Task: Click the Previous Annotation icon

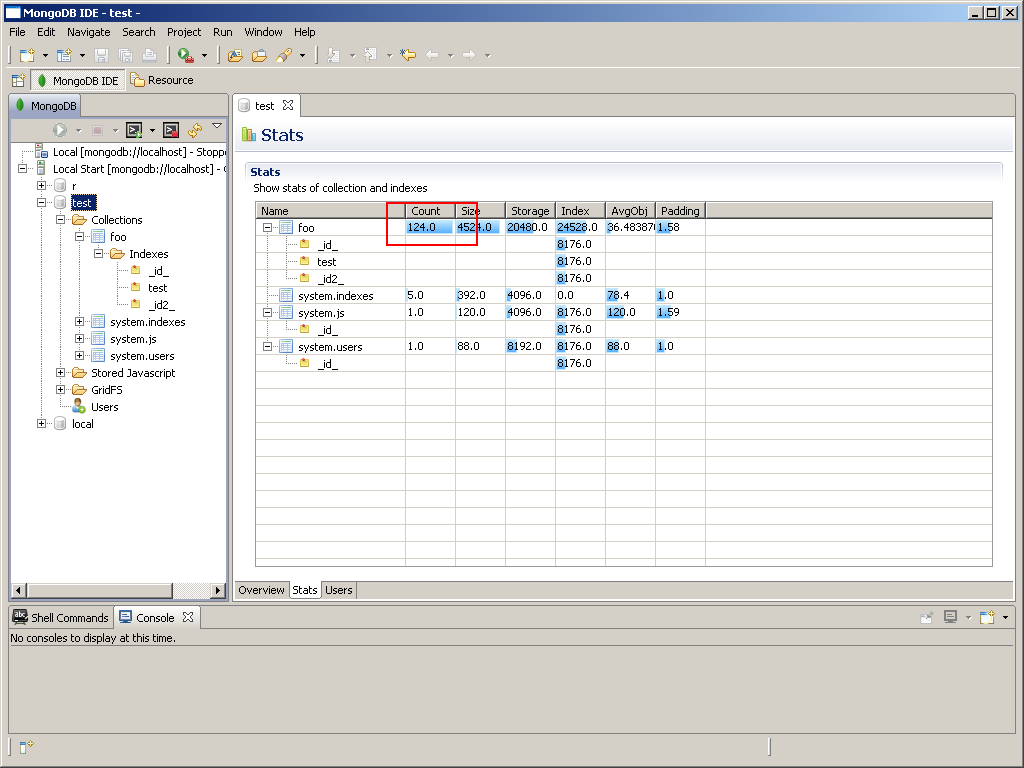Action: pos(370,56)
